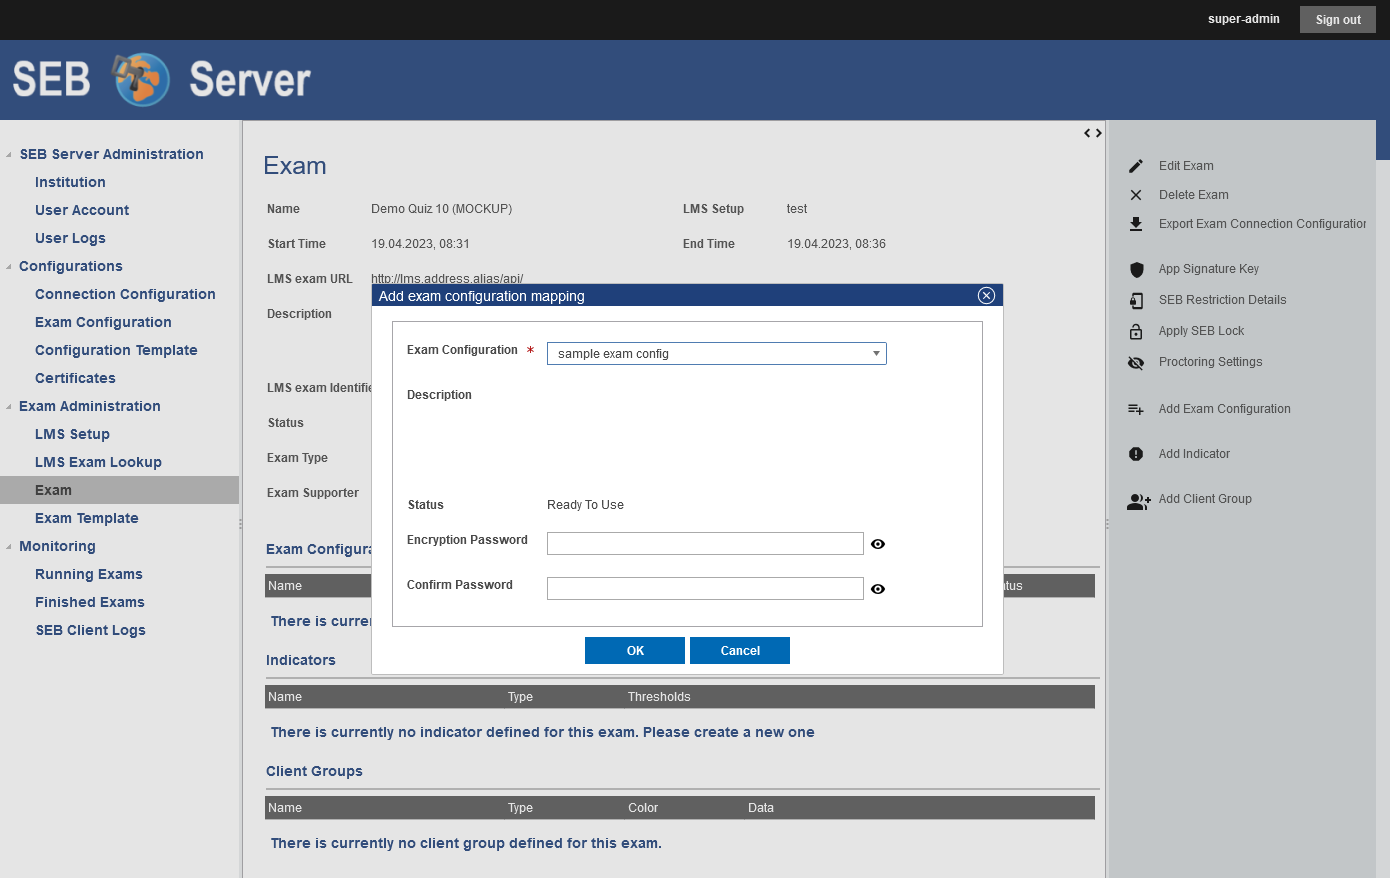Click the Apply SEB Lock padlock icon
This screenshot has width=1390, height=878.
(x=1136, y=331)
